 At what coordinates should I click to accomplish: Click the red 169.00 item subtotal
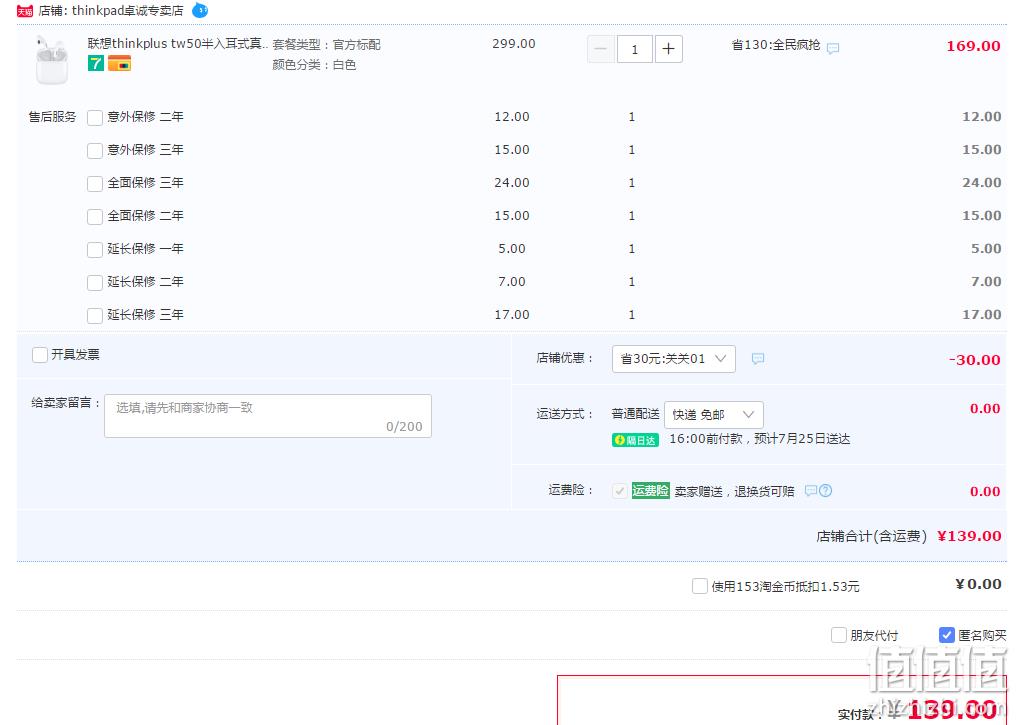(x=973, y=46)
